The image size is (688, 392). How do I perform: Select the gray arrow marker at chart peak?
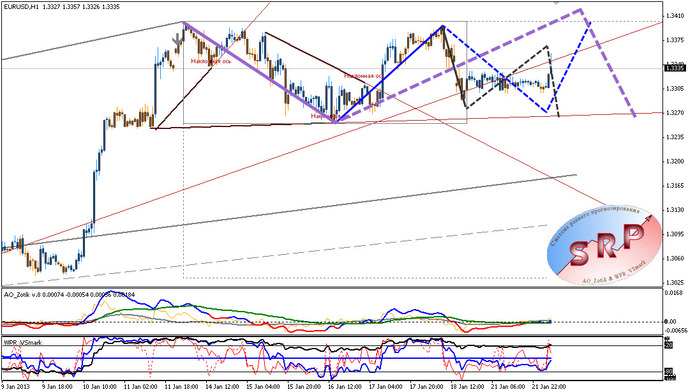tap(178, 41)
